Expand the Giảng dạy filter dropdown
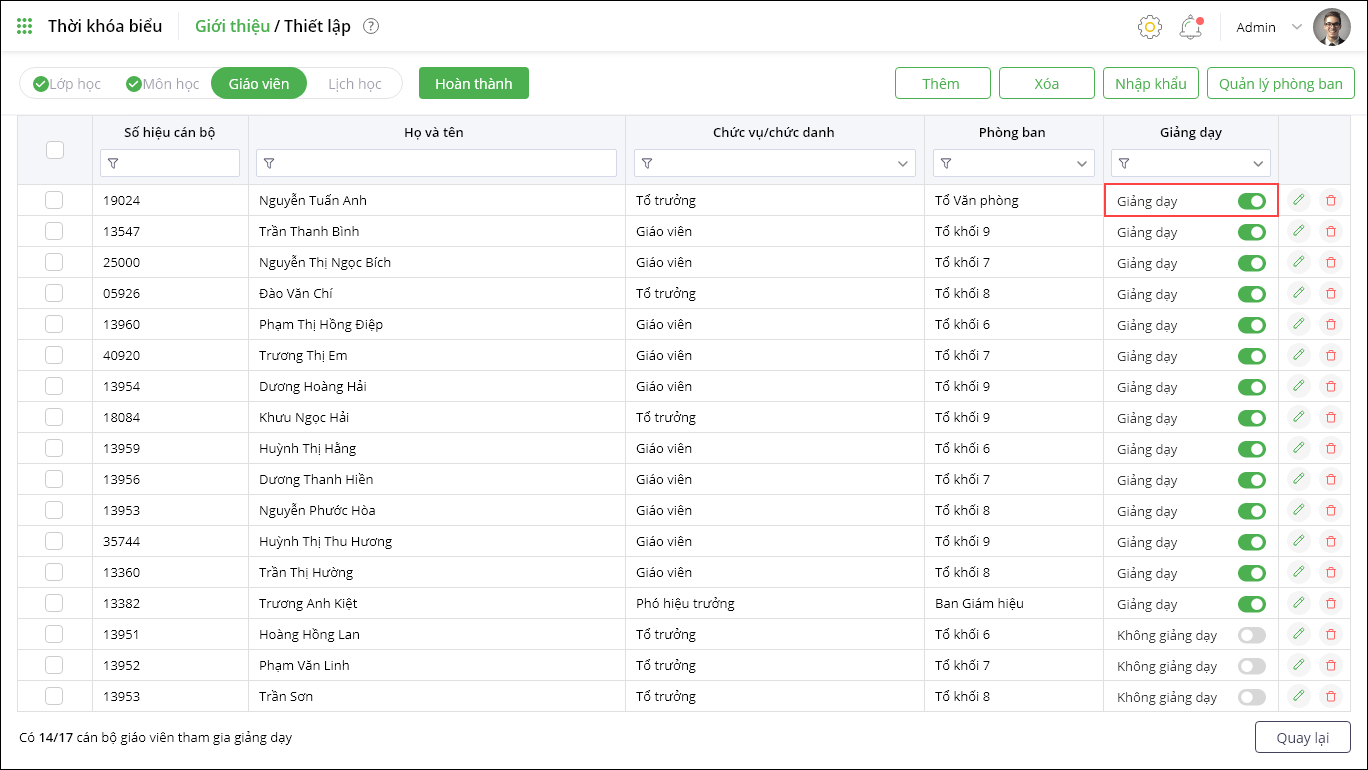Viewport: 1368px width, 770px height. point(1258,163)
